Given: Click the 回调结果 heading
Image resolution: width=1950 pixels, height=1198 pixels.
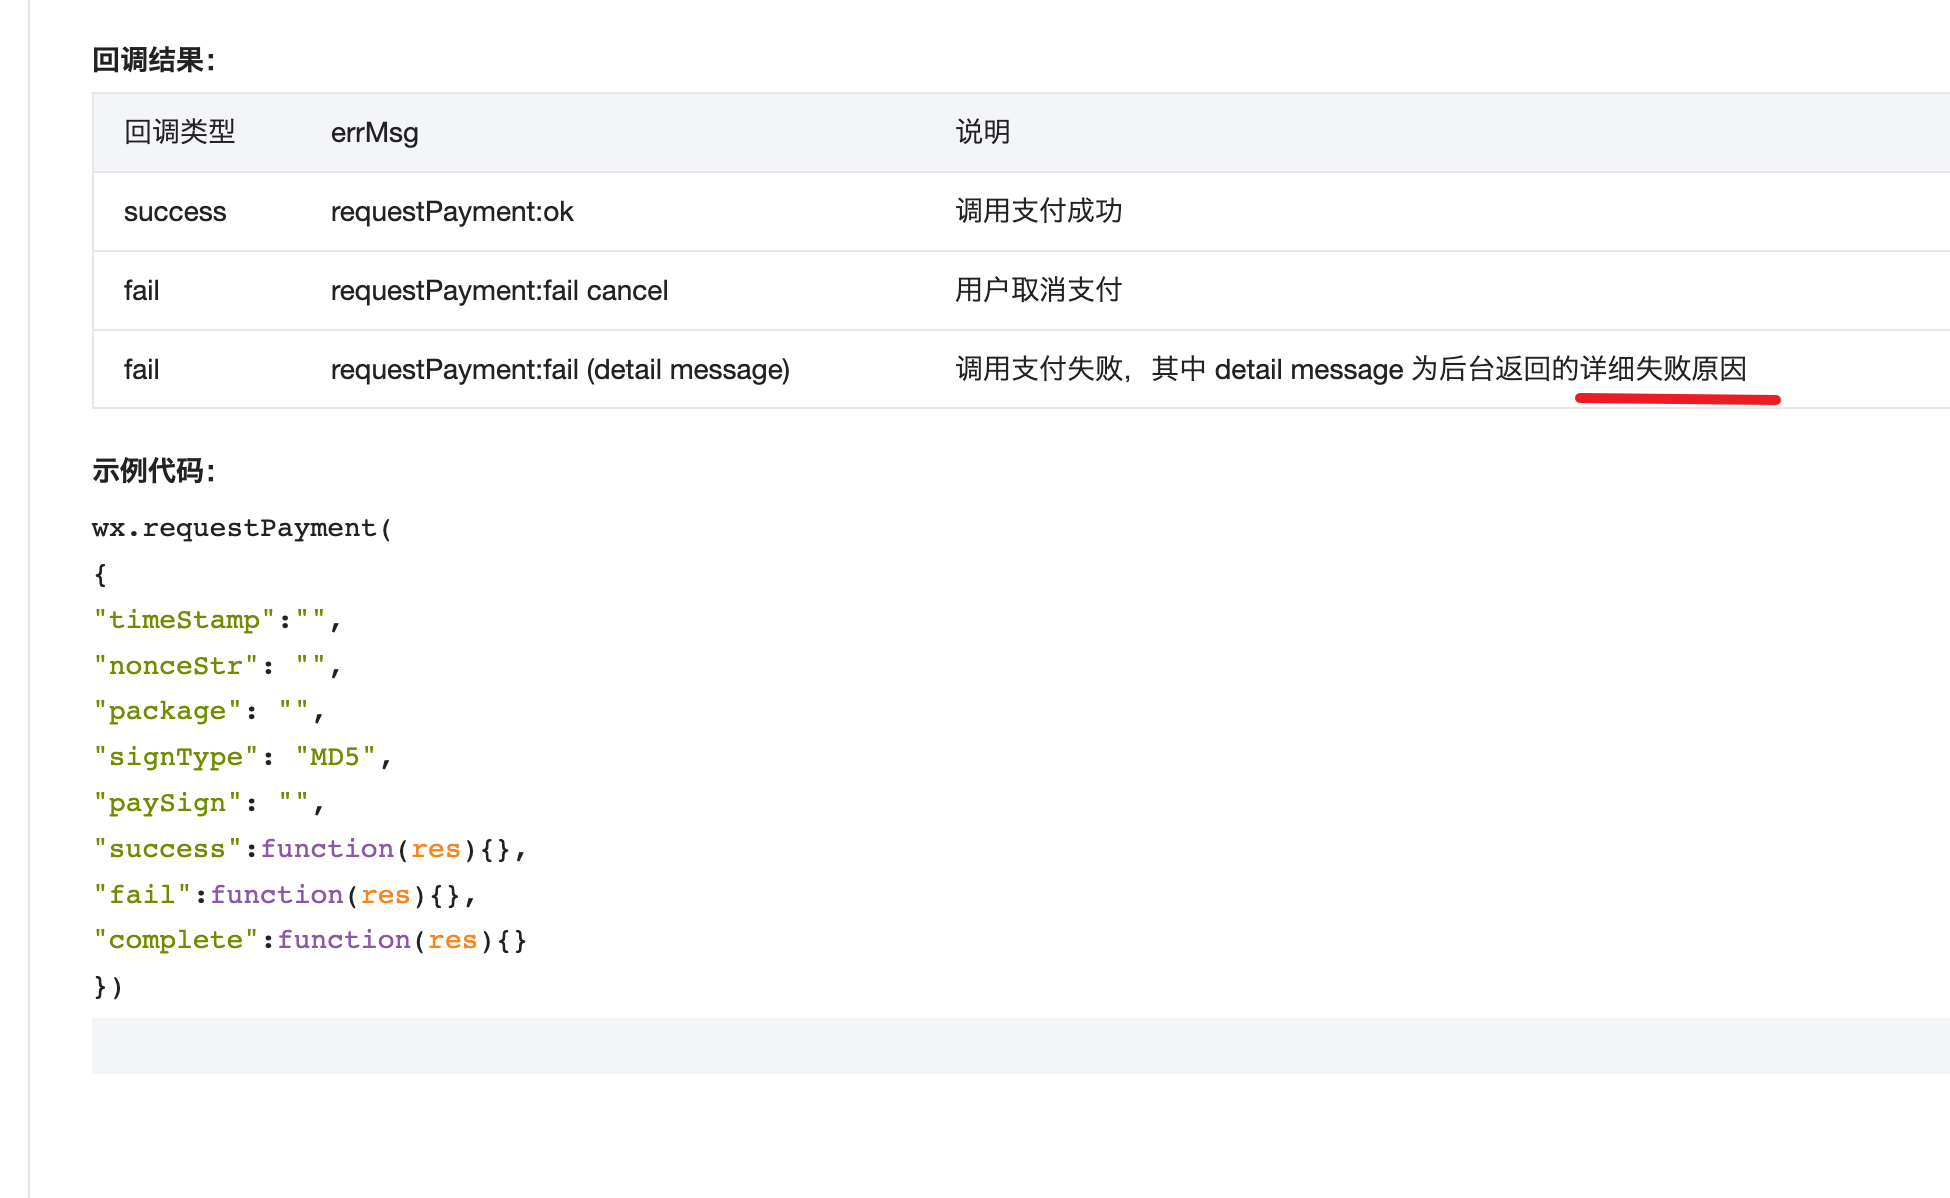Looking at the screenshot, I should 153,60.
